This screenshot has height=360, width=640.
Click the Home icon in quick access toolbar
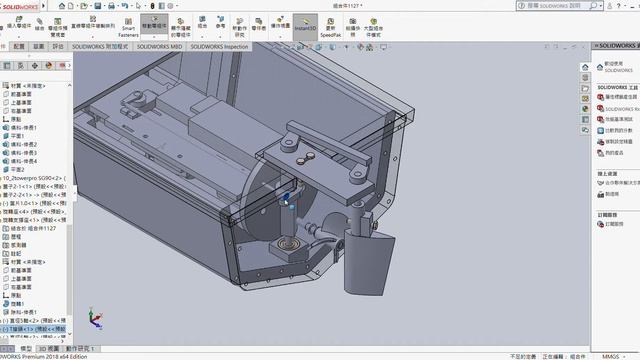click(62, 6)
